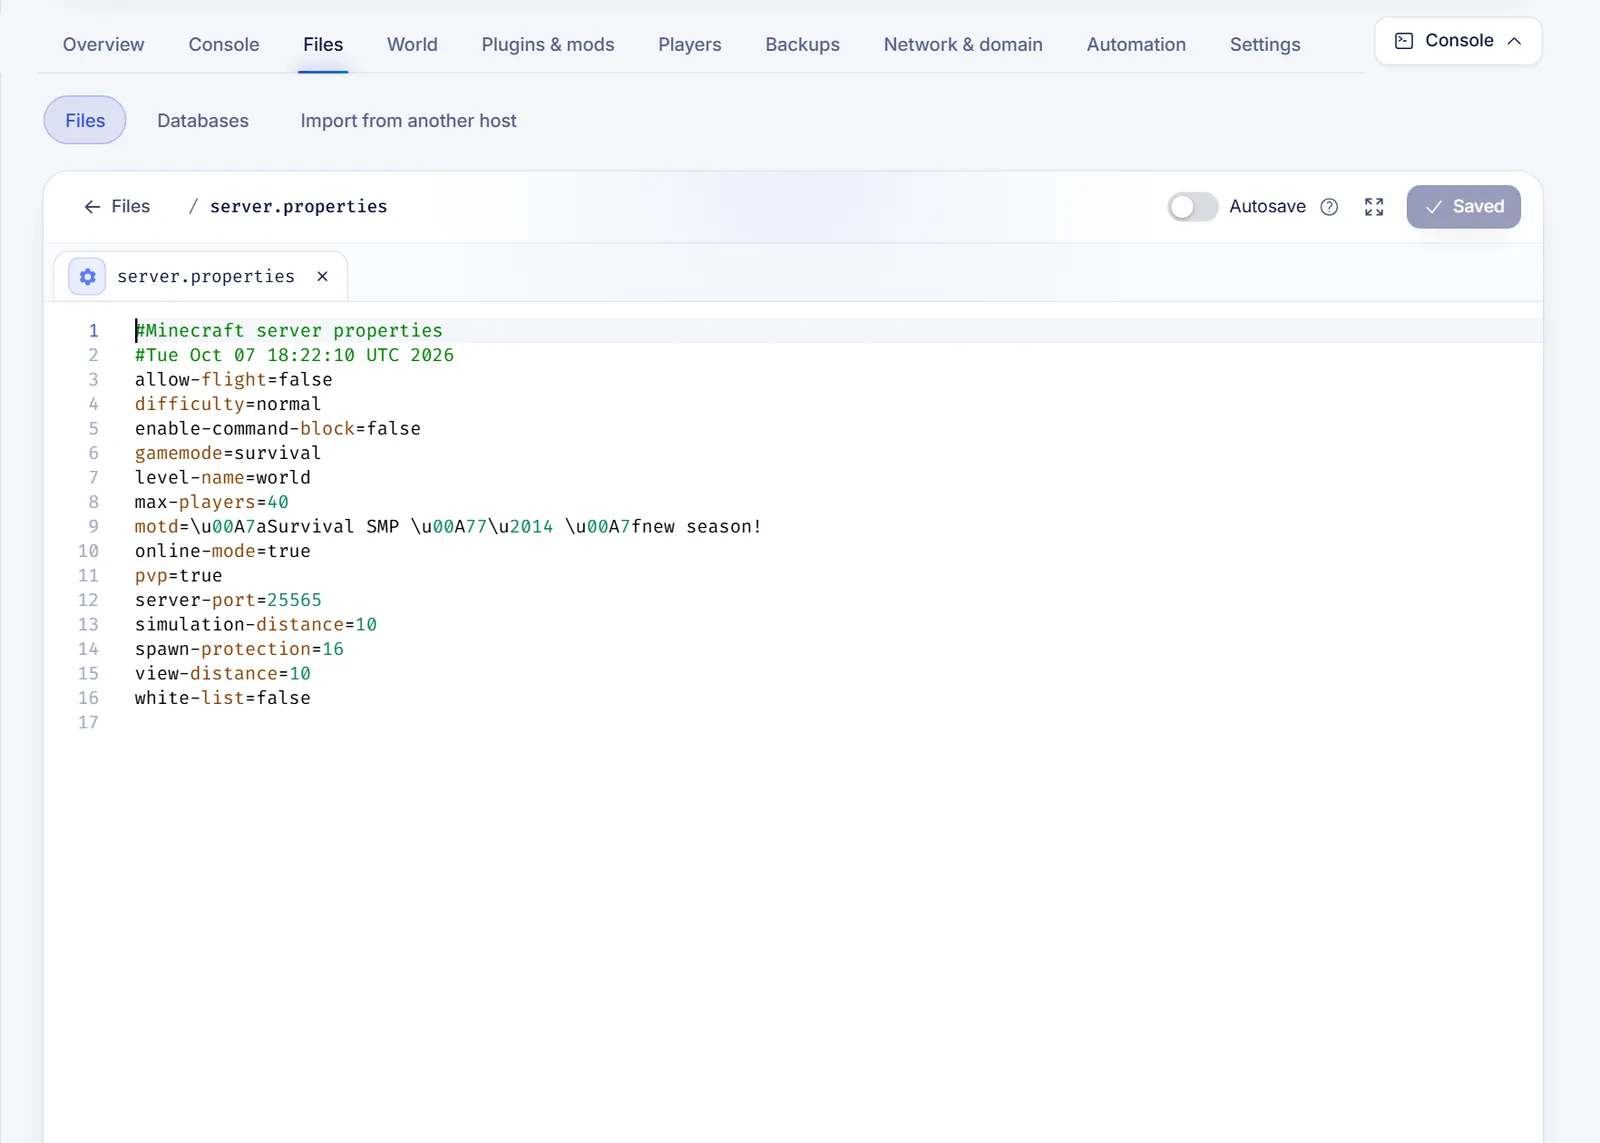Screen dimensions: 1600x1143
Task: Click the Autosave help question mark icon
Action: (1329, 207)
